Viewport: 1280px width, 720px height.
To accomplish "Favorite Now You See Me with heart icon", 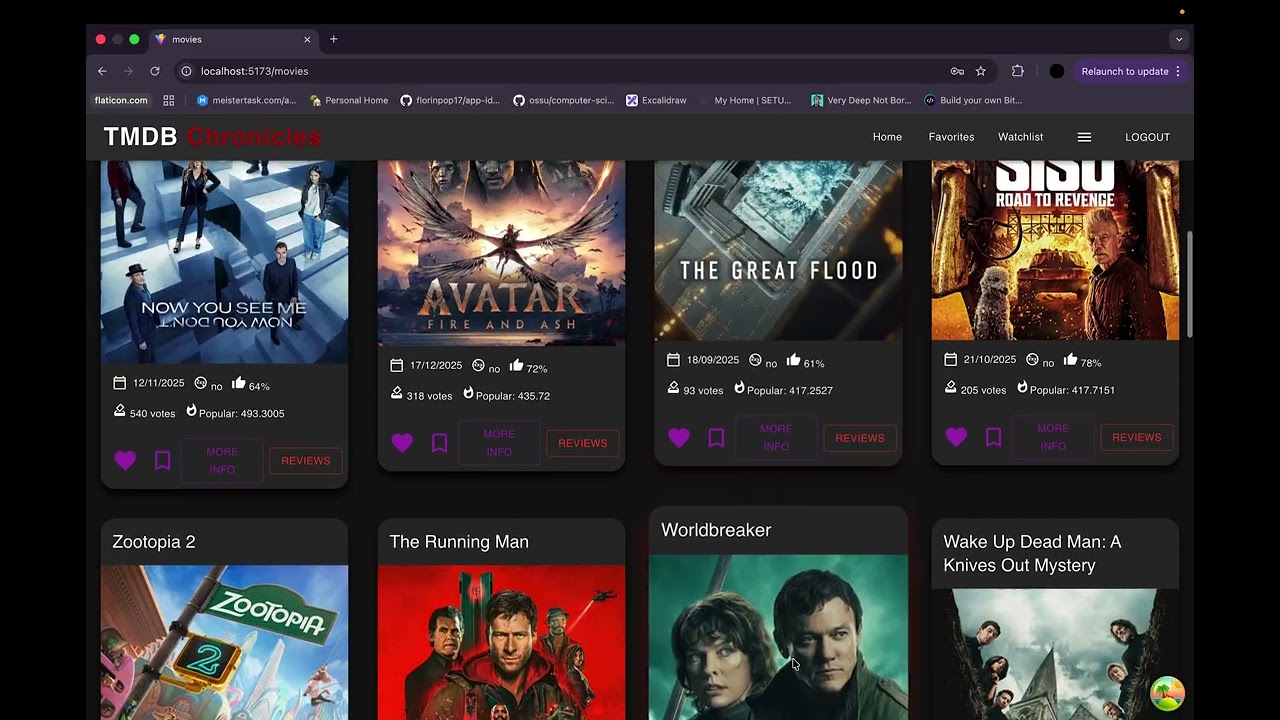I will point(125,460).
